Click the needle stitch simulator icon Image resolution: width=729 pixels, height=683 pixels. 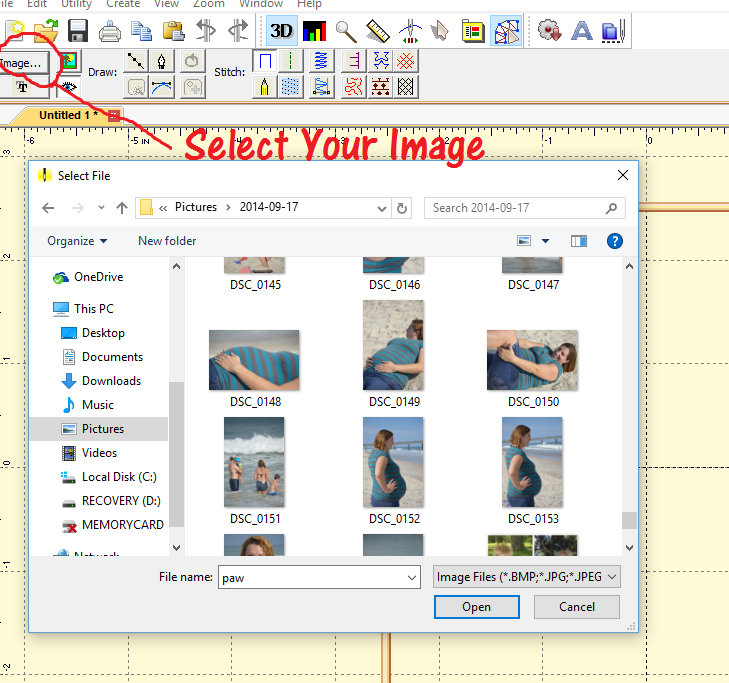410,31
